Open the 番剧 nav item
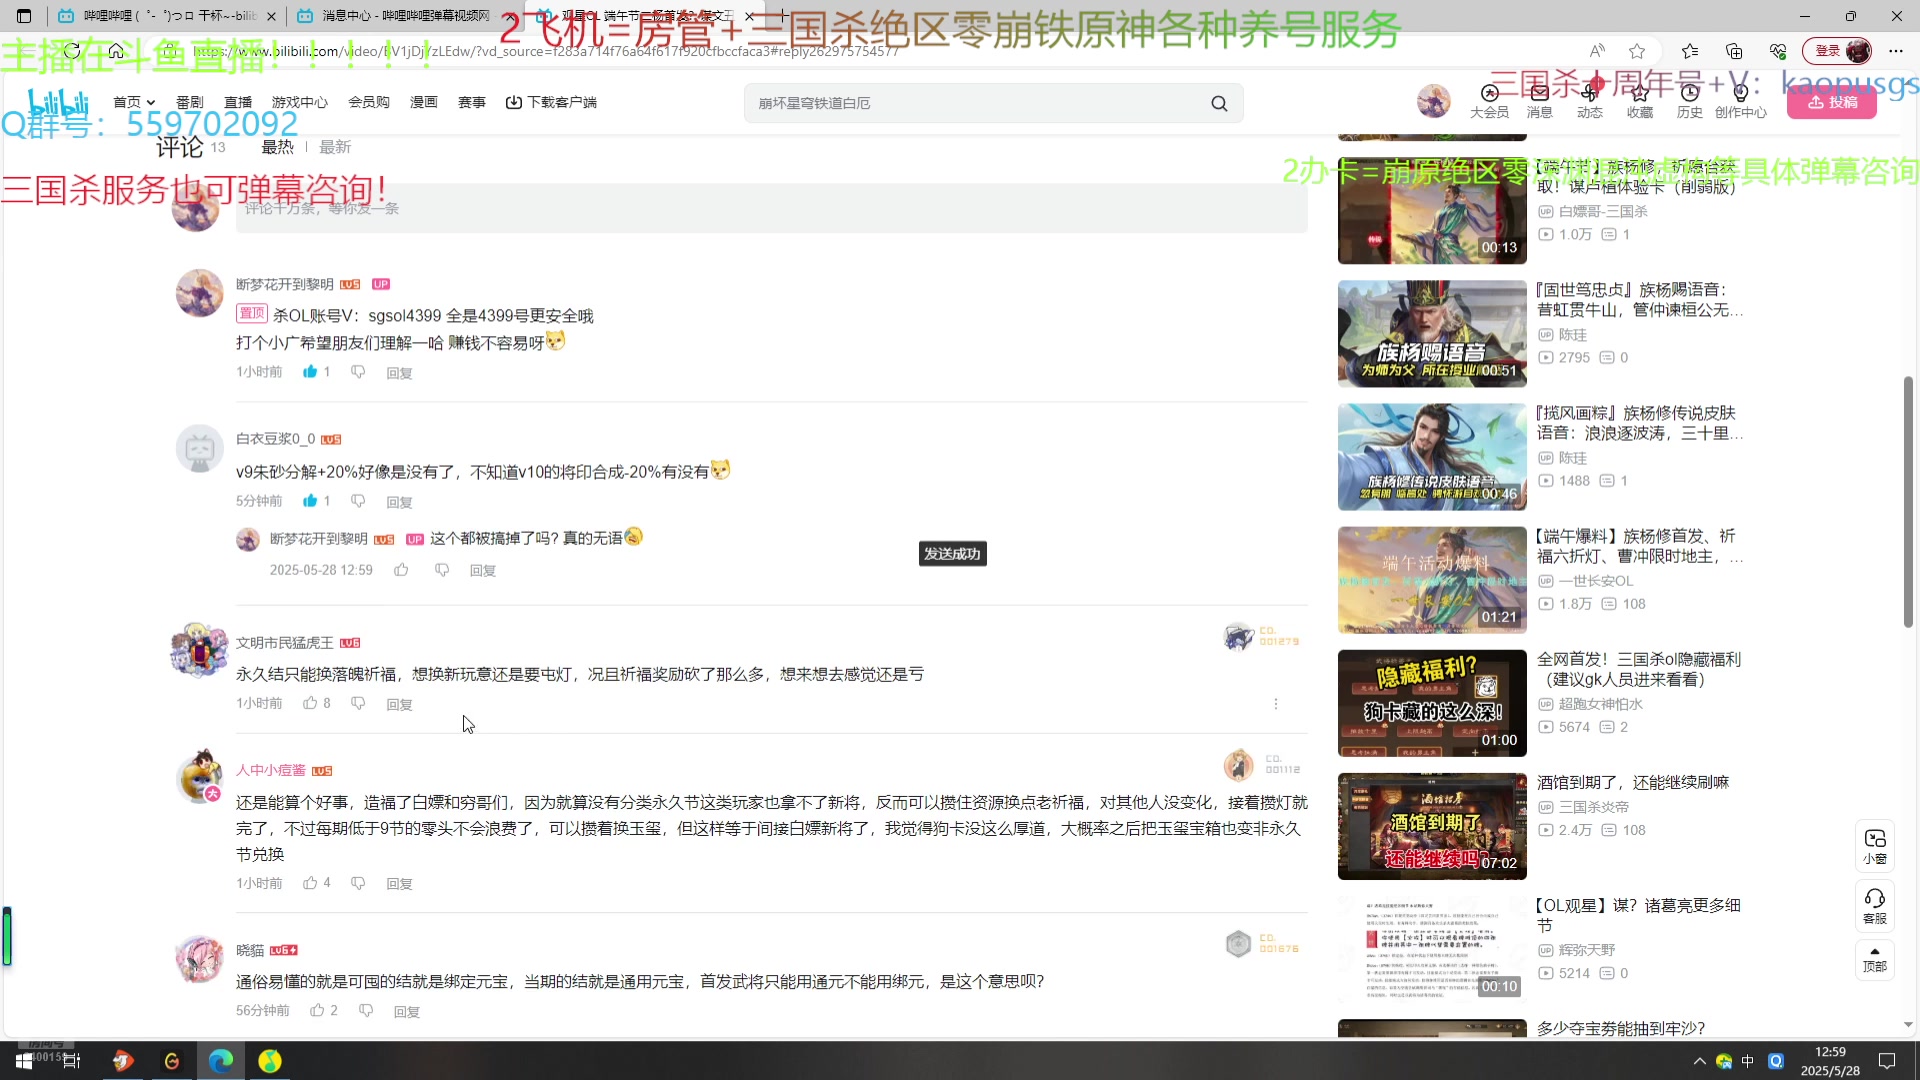The height and width of the screenshot is (1080, 1920). pyautogui.click(x=189, y=102)
